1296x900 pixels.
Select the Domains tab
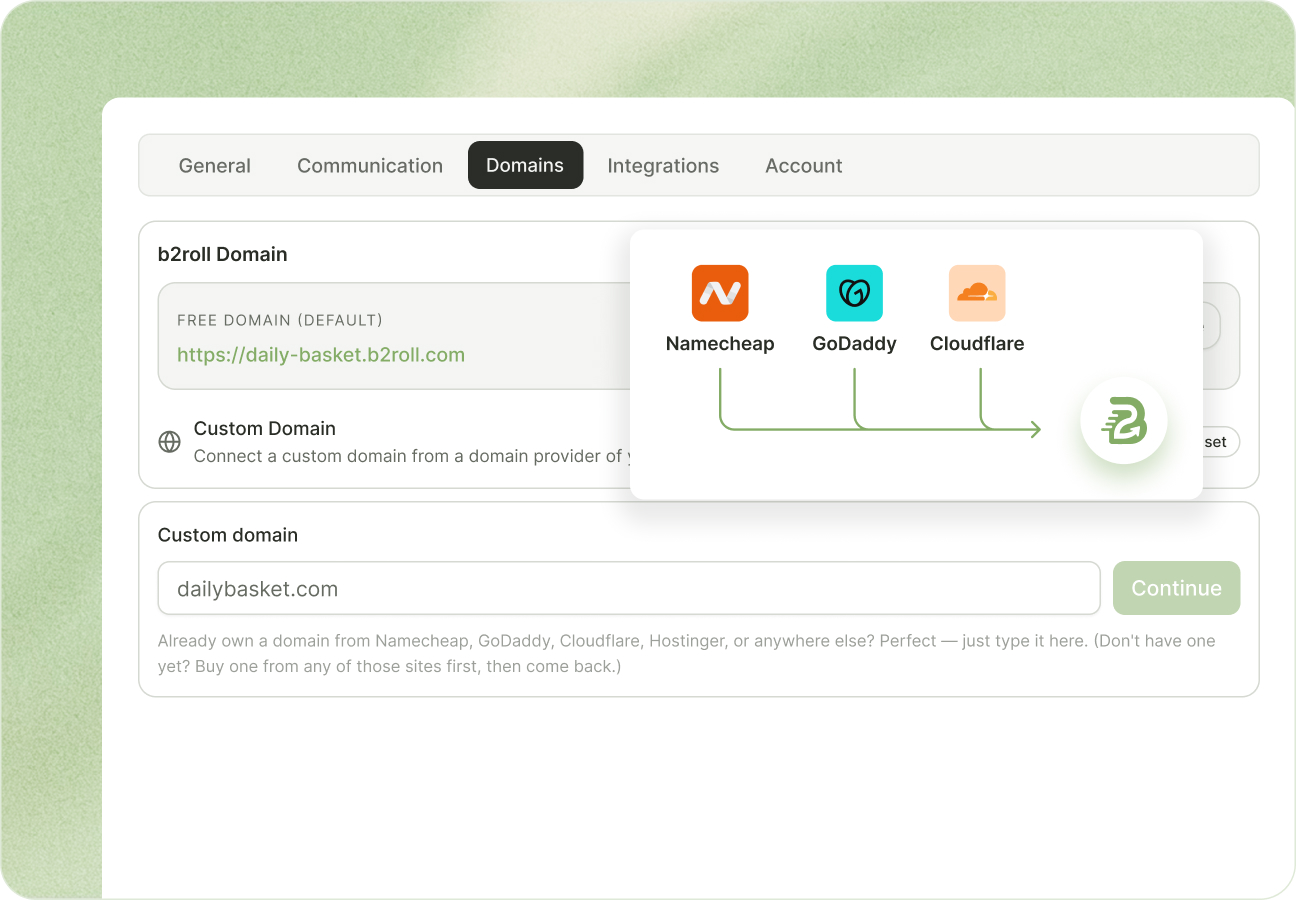[525, 165]
